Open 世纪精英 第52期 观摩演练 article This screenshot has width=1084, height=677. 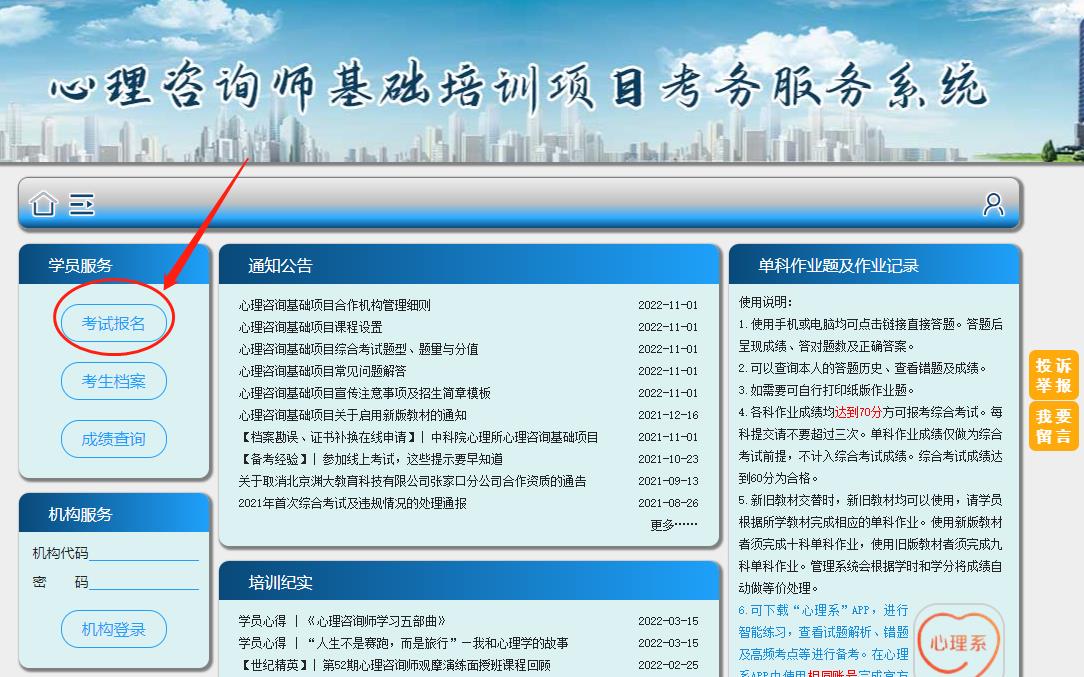(394, 665)
